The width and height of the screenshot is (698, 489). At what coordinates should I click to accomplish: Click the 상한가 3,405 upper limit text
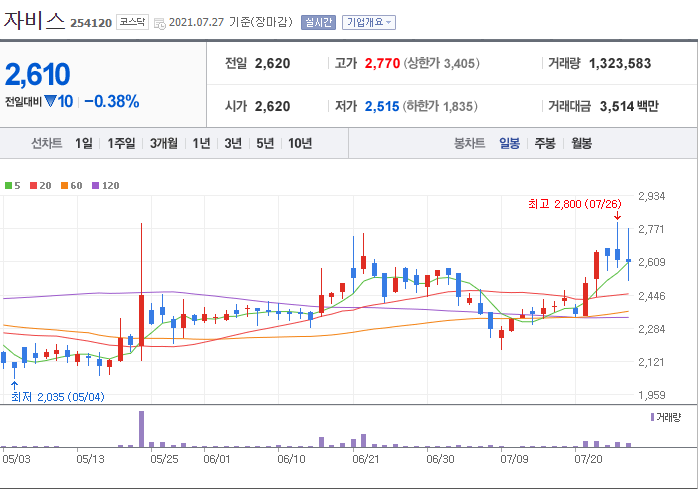(x=442, y=63)
